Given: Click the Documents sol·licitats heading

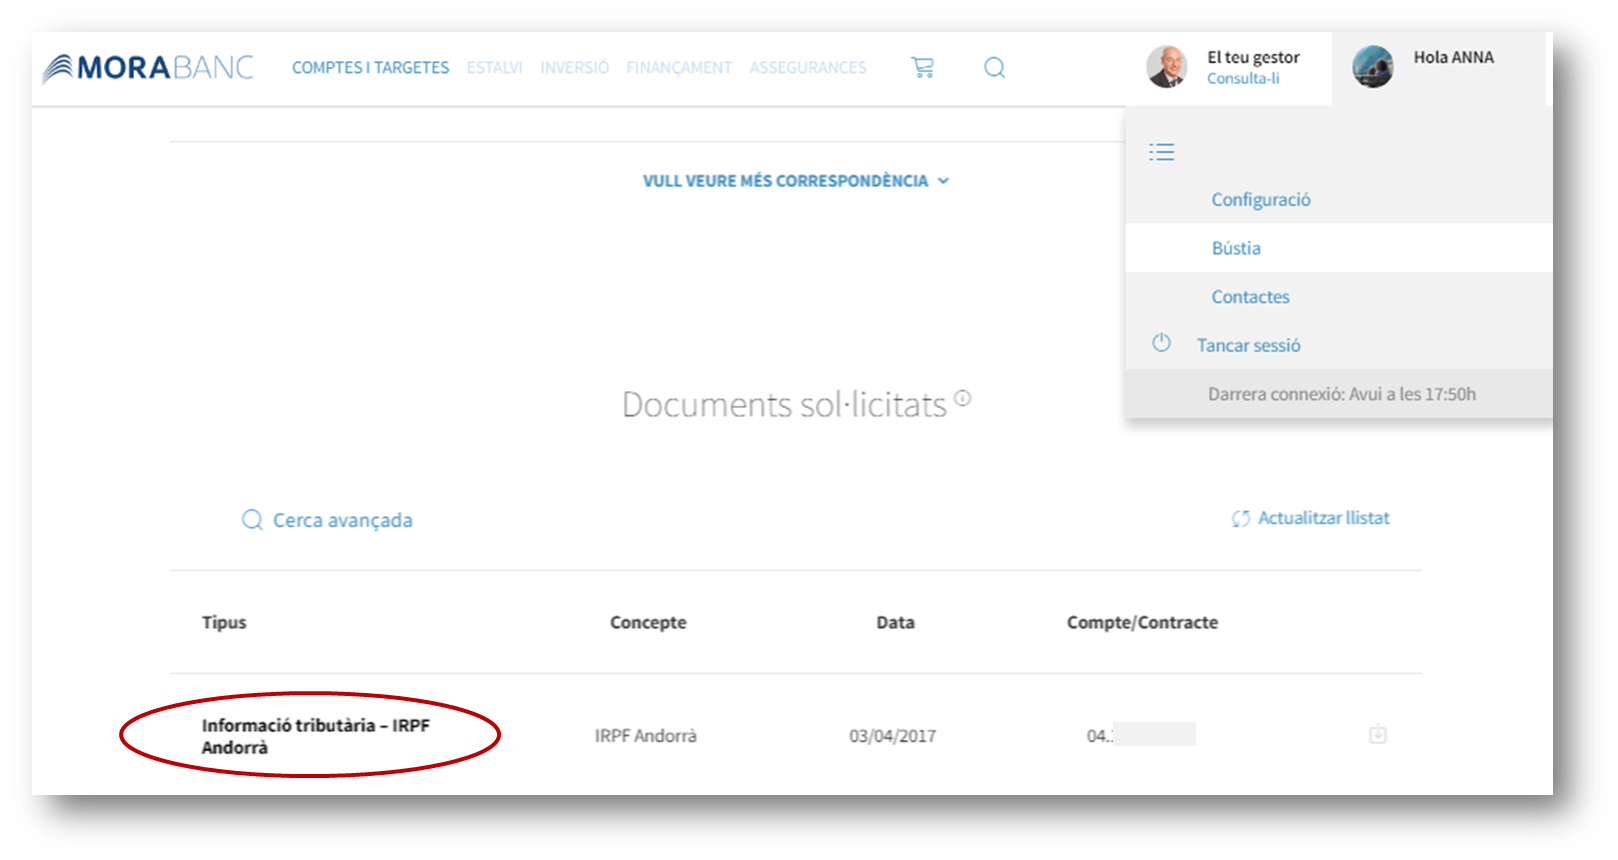Looking at the screenshot, I should [784, 404].
